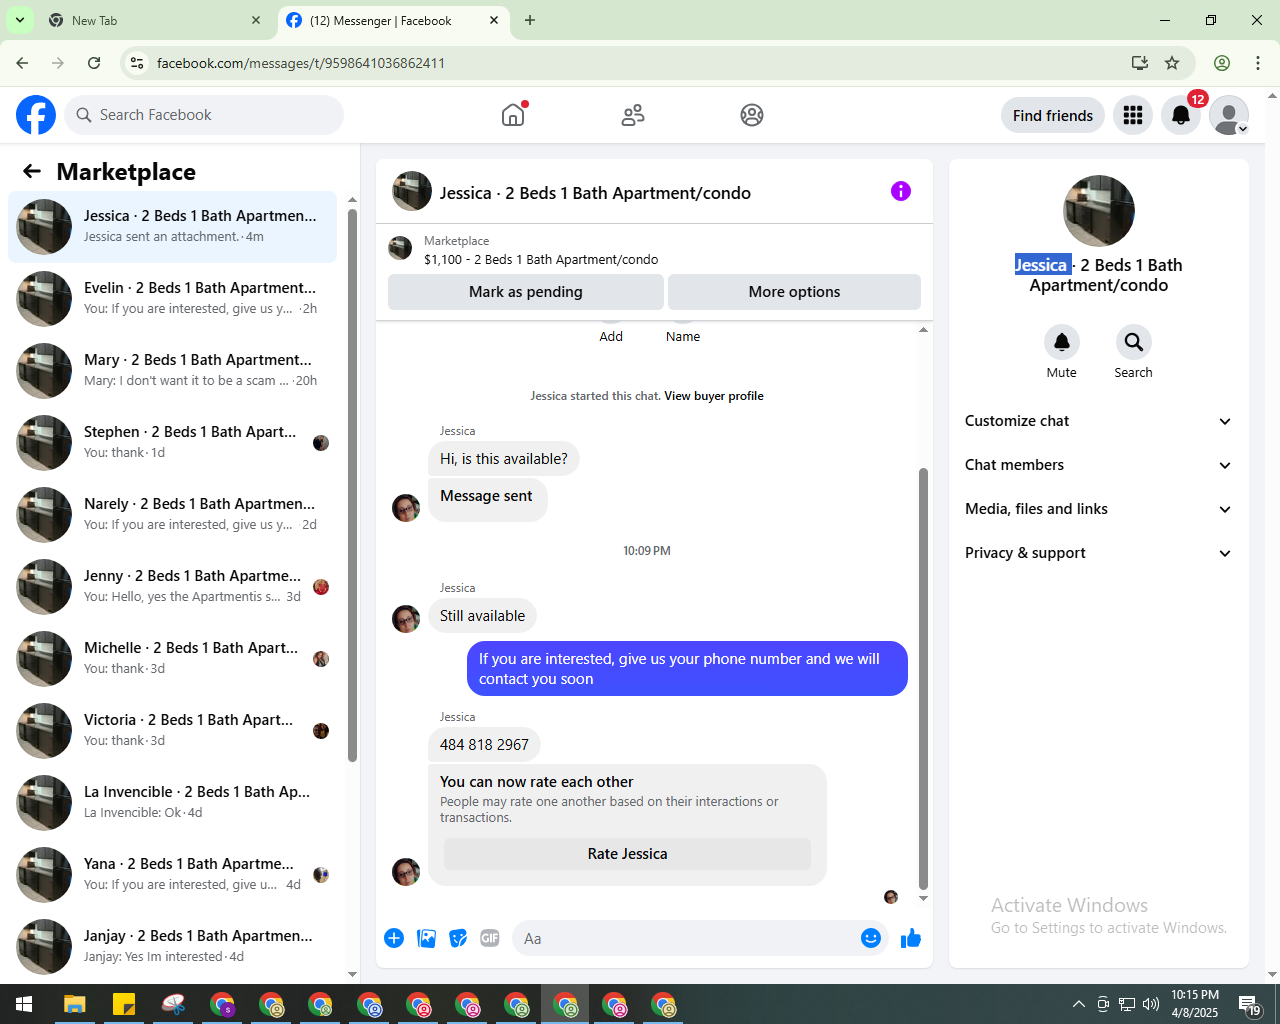The width and height of the screenshot is (1280, 1024).
Task: Go back using the Marketplace back arrow
Action: (x=32, y=171)
